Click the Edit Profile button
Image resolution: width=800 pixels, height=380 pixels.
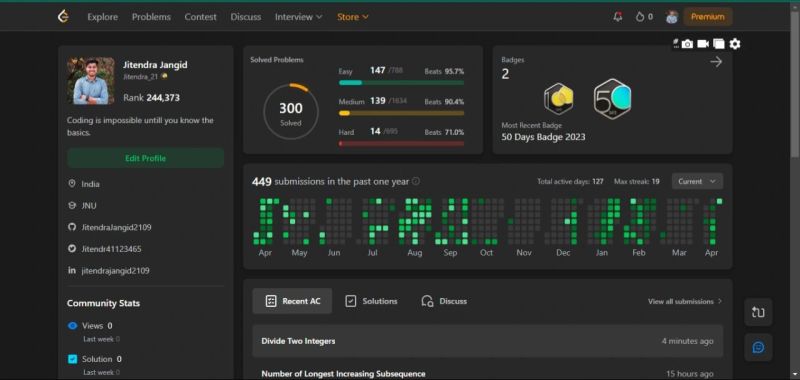point(145,158)
